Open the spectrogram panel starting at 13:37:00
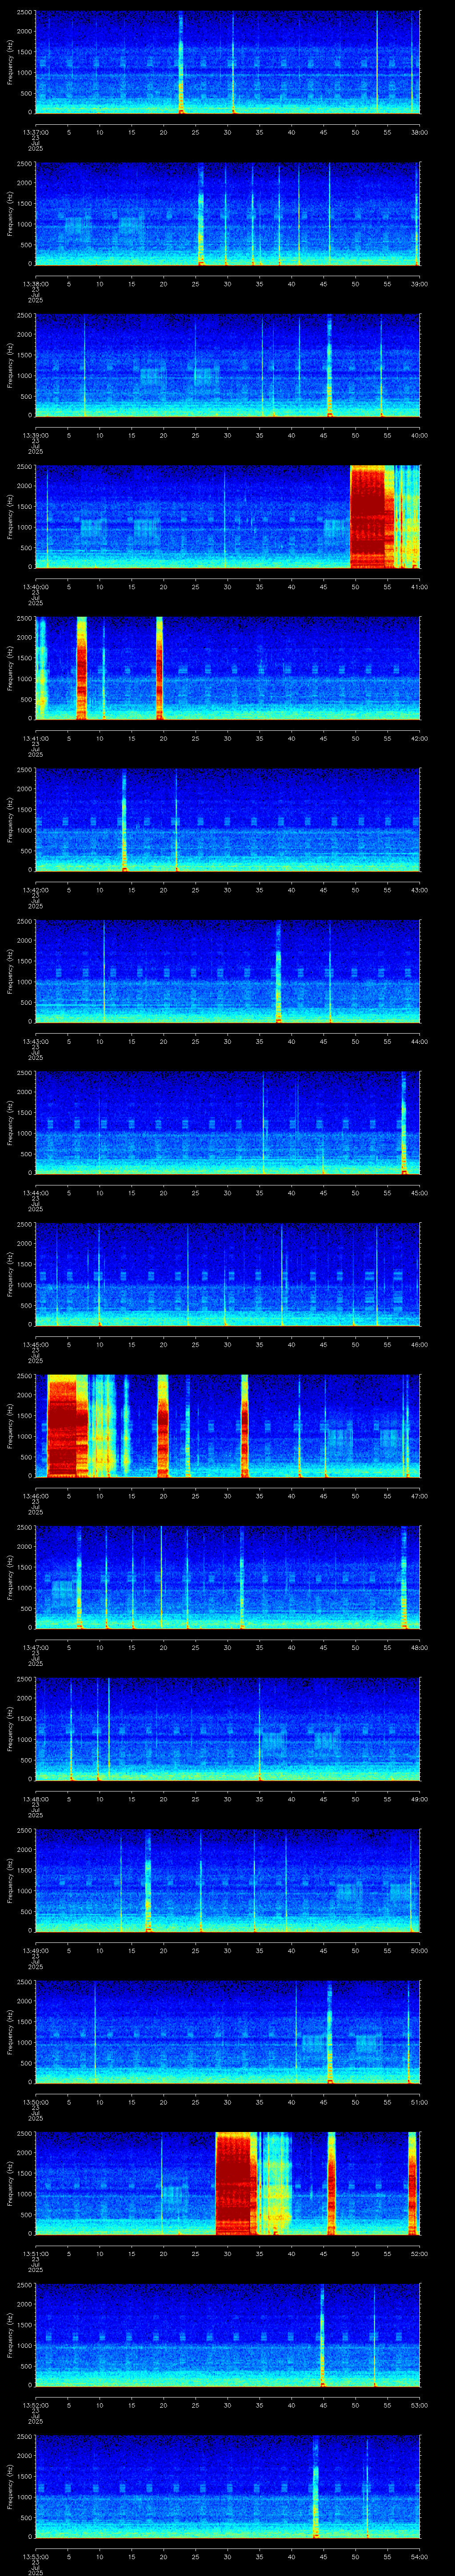Viewport: 455px width, 2576px height. click(227, 63)
